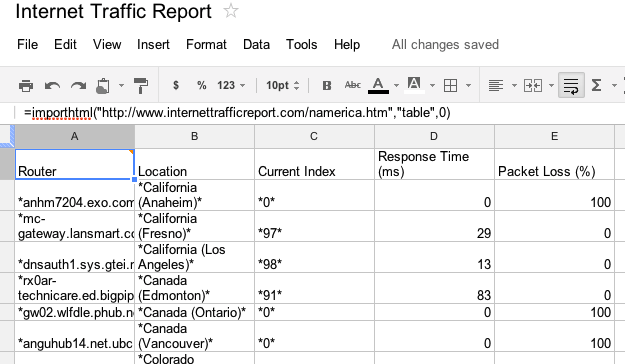
Task: Select the *anhm7204.exo.com cell
Action: (75, 195)
